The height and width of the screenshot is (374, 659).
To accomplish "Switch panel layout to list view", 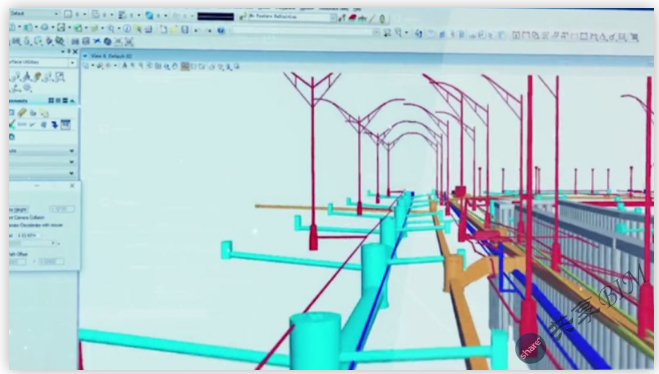I will 65,101.
